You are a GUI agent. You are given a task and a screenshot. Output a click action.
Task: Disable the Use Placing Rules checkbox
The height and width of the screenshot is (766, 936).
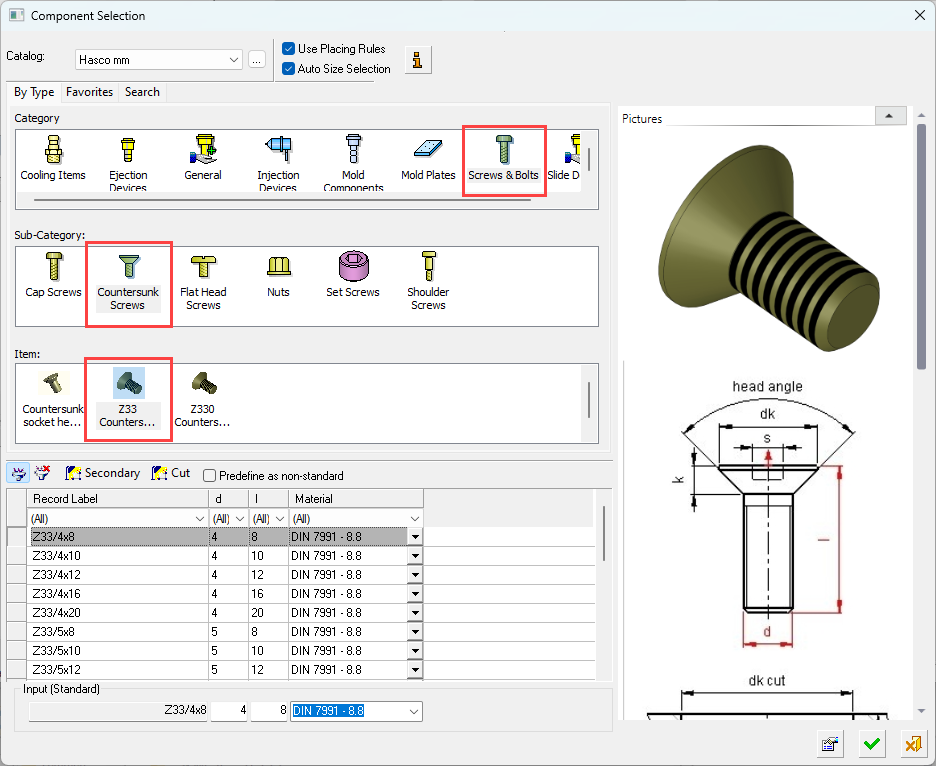pyautogui.click(x=288, y=49)
